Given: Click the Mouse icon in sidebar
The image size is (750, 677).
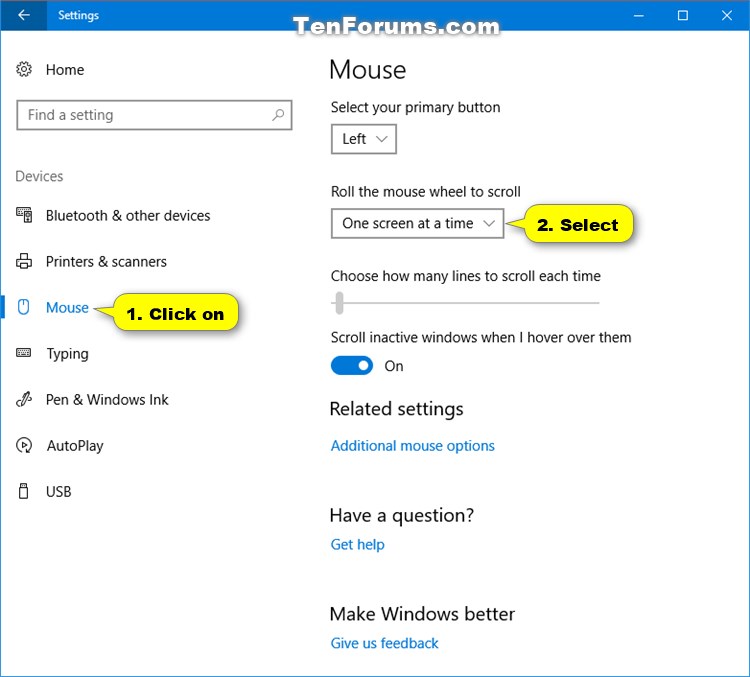Looking at the screenshot, I should pyautogui.click(x=23, y=307).
